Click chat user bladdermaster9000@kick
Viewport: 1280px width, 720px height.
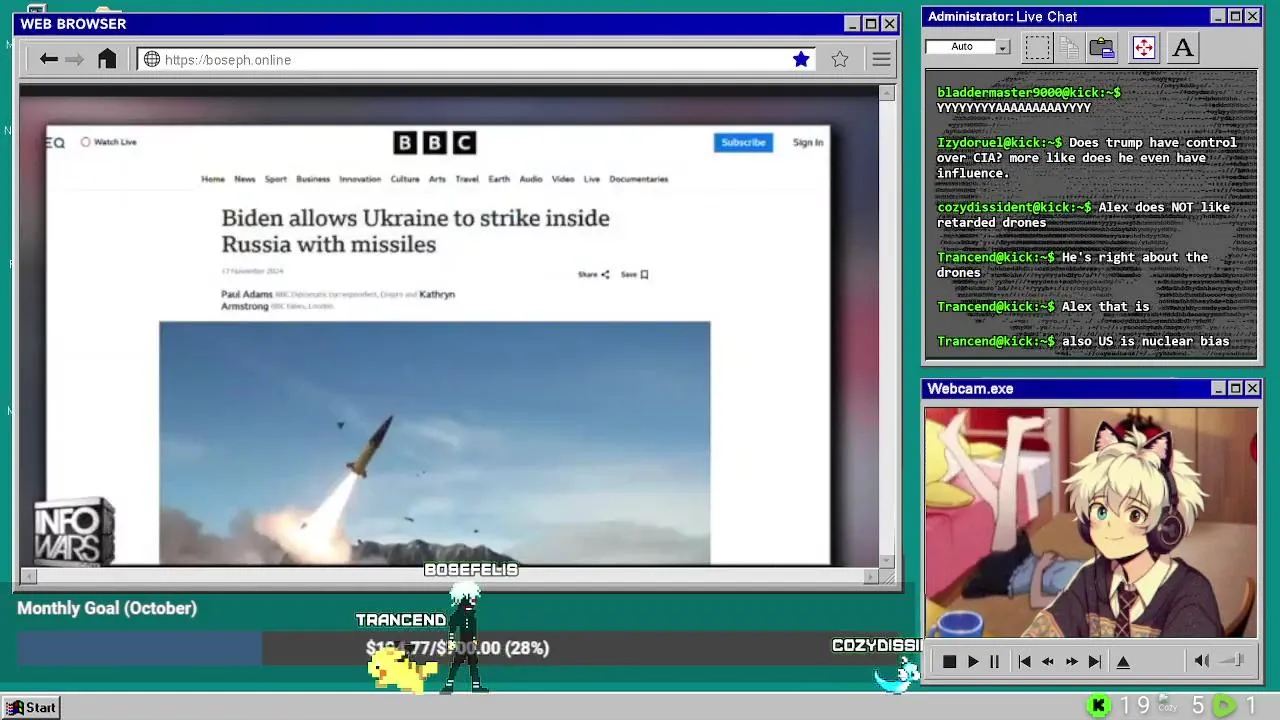1028,92
